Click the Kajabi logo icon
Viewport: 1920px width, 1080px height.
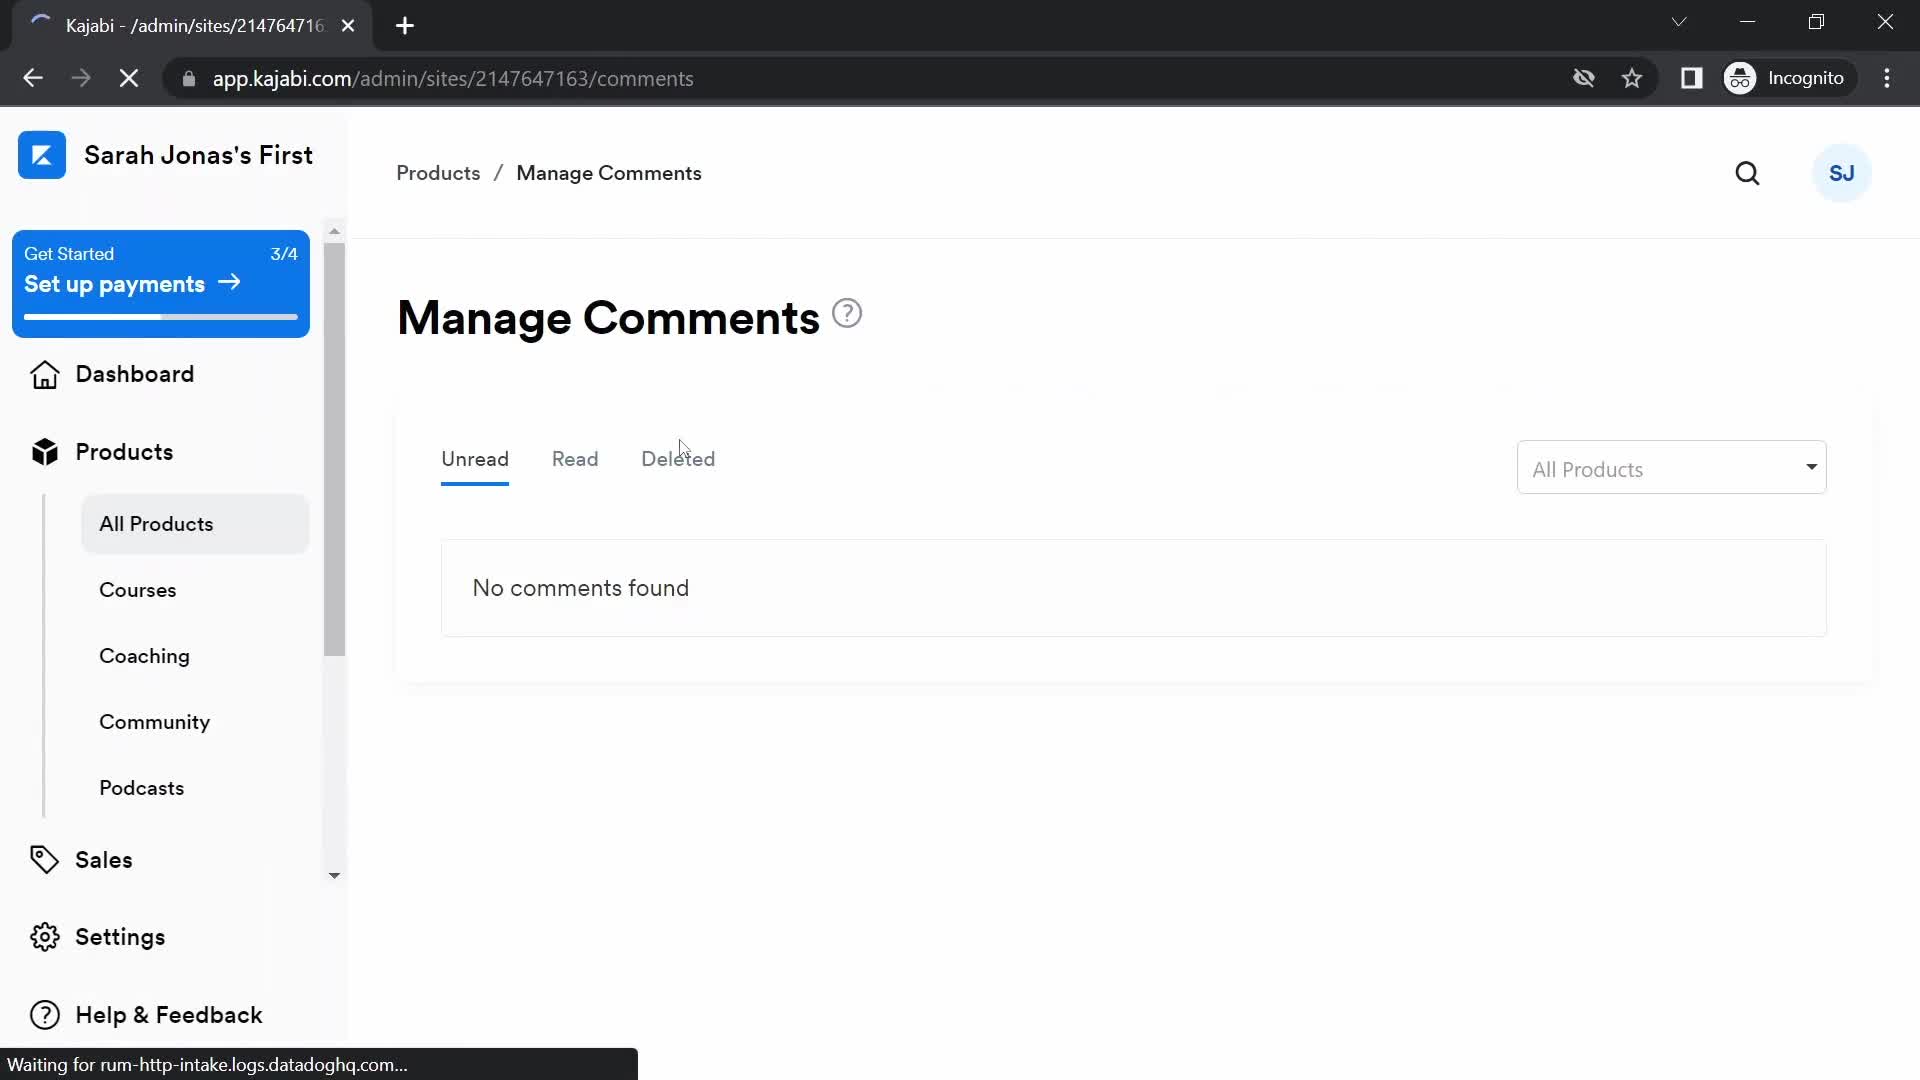[x=42, y=154]
